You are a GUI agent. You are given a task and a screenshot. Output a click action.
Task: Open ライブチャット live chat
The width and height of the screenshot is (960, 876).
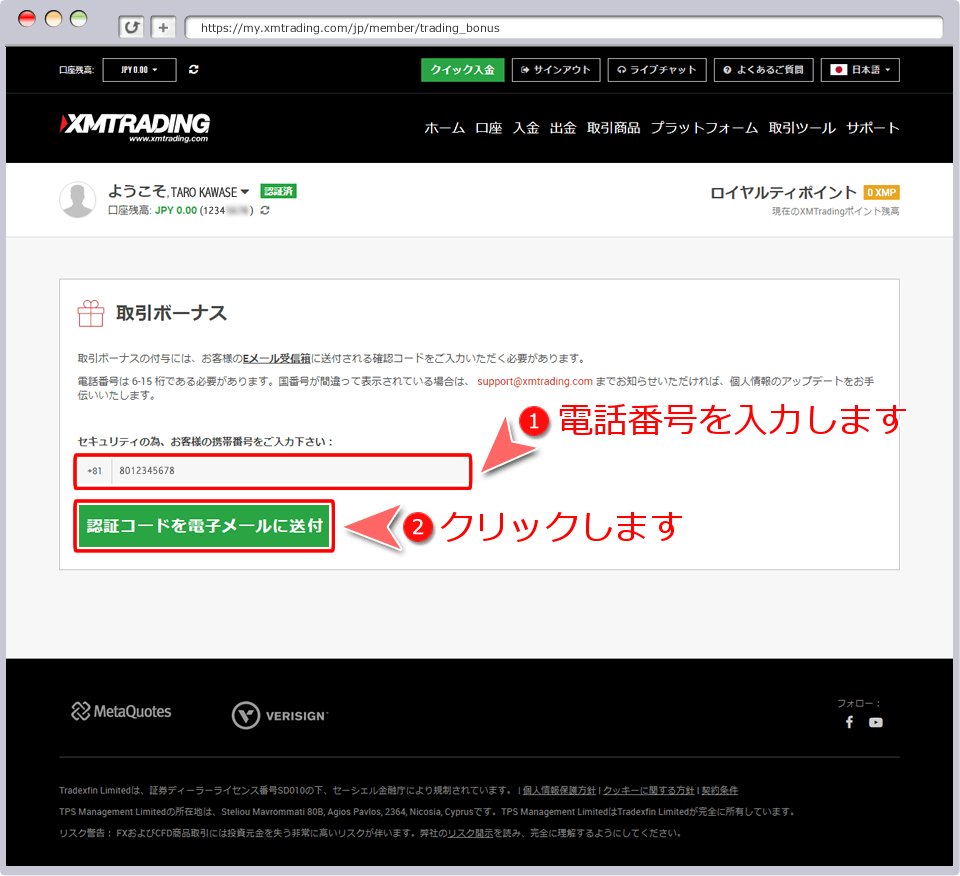click(x=657, y=70)
